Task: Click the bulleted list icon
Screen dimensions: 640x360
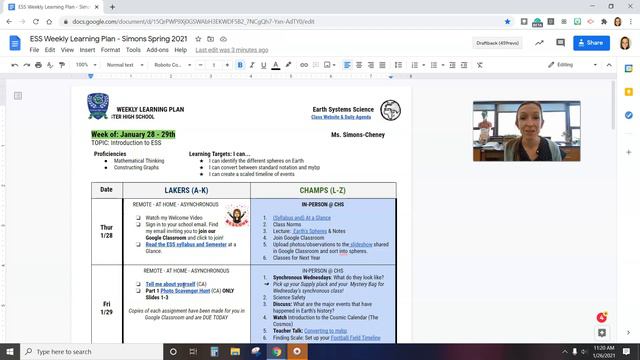Action: [x=434, y=65]
